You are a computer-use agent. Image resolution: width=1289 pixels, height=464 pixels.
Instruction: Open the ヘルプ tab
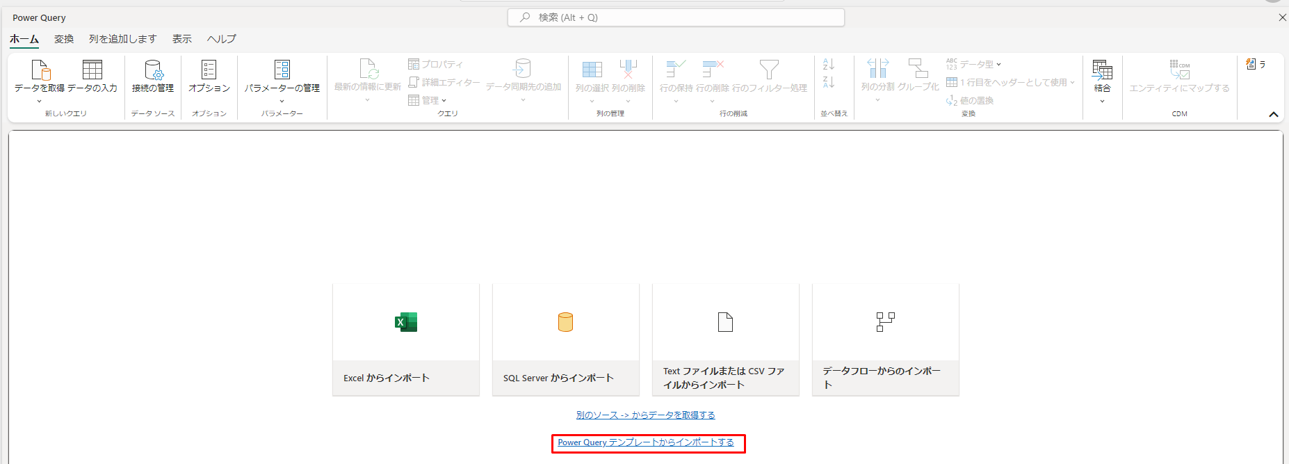pyautogui.click(x=222, y=39)
